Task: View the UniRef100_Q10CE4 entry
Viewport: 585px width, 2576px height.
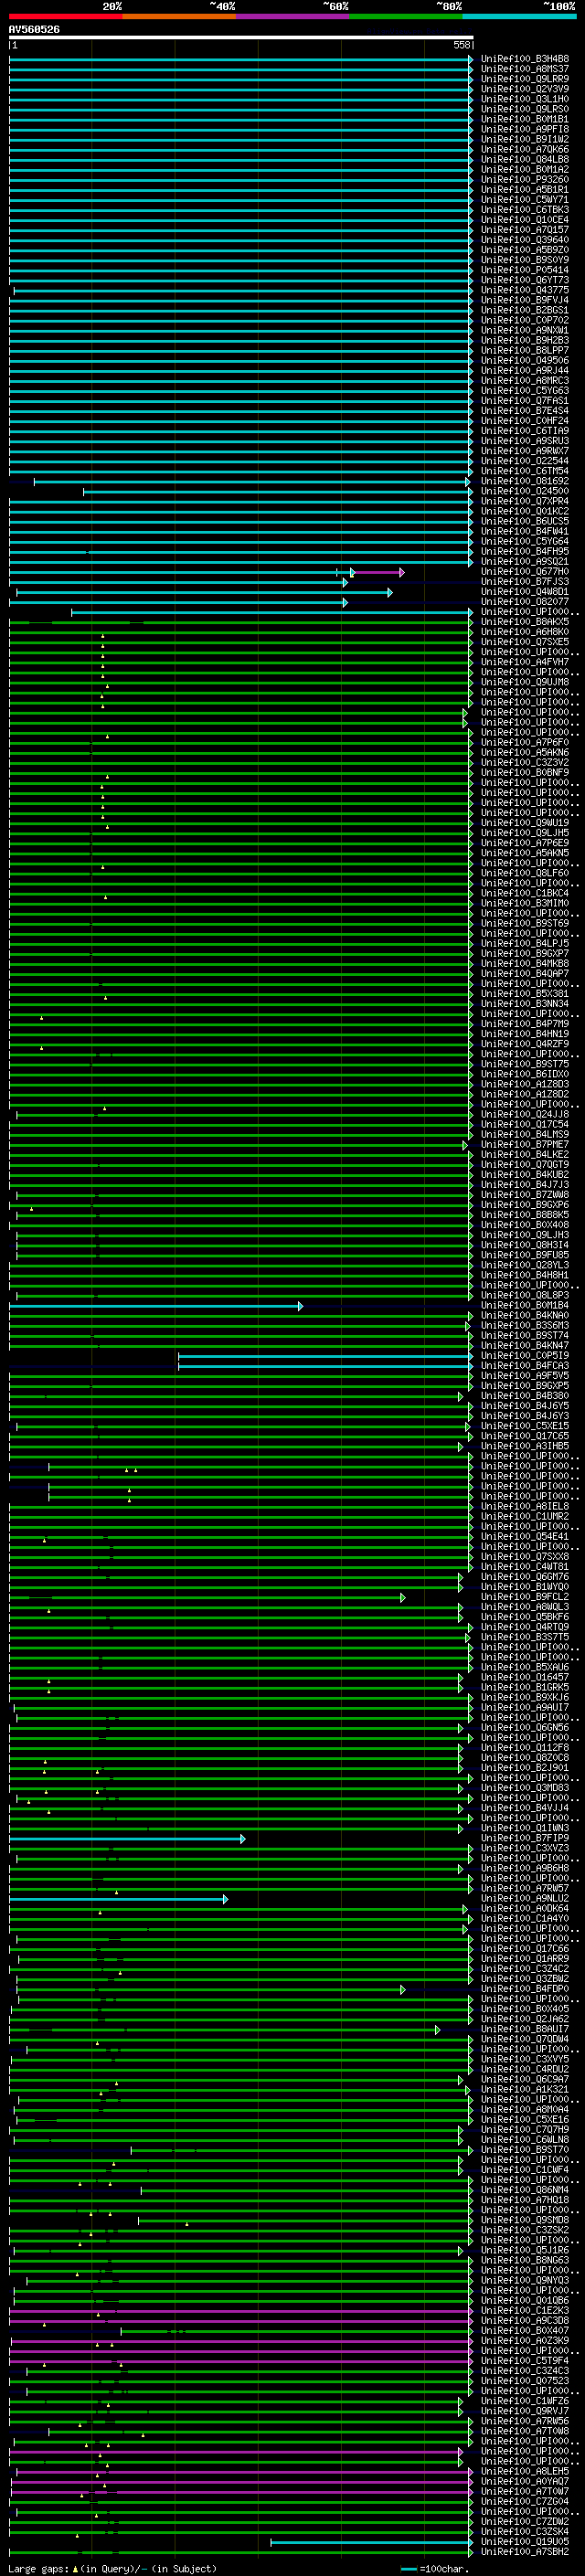Action: pyautogui.click(x=524, y=220)
